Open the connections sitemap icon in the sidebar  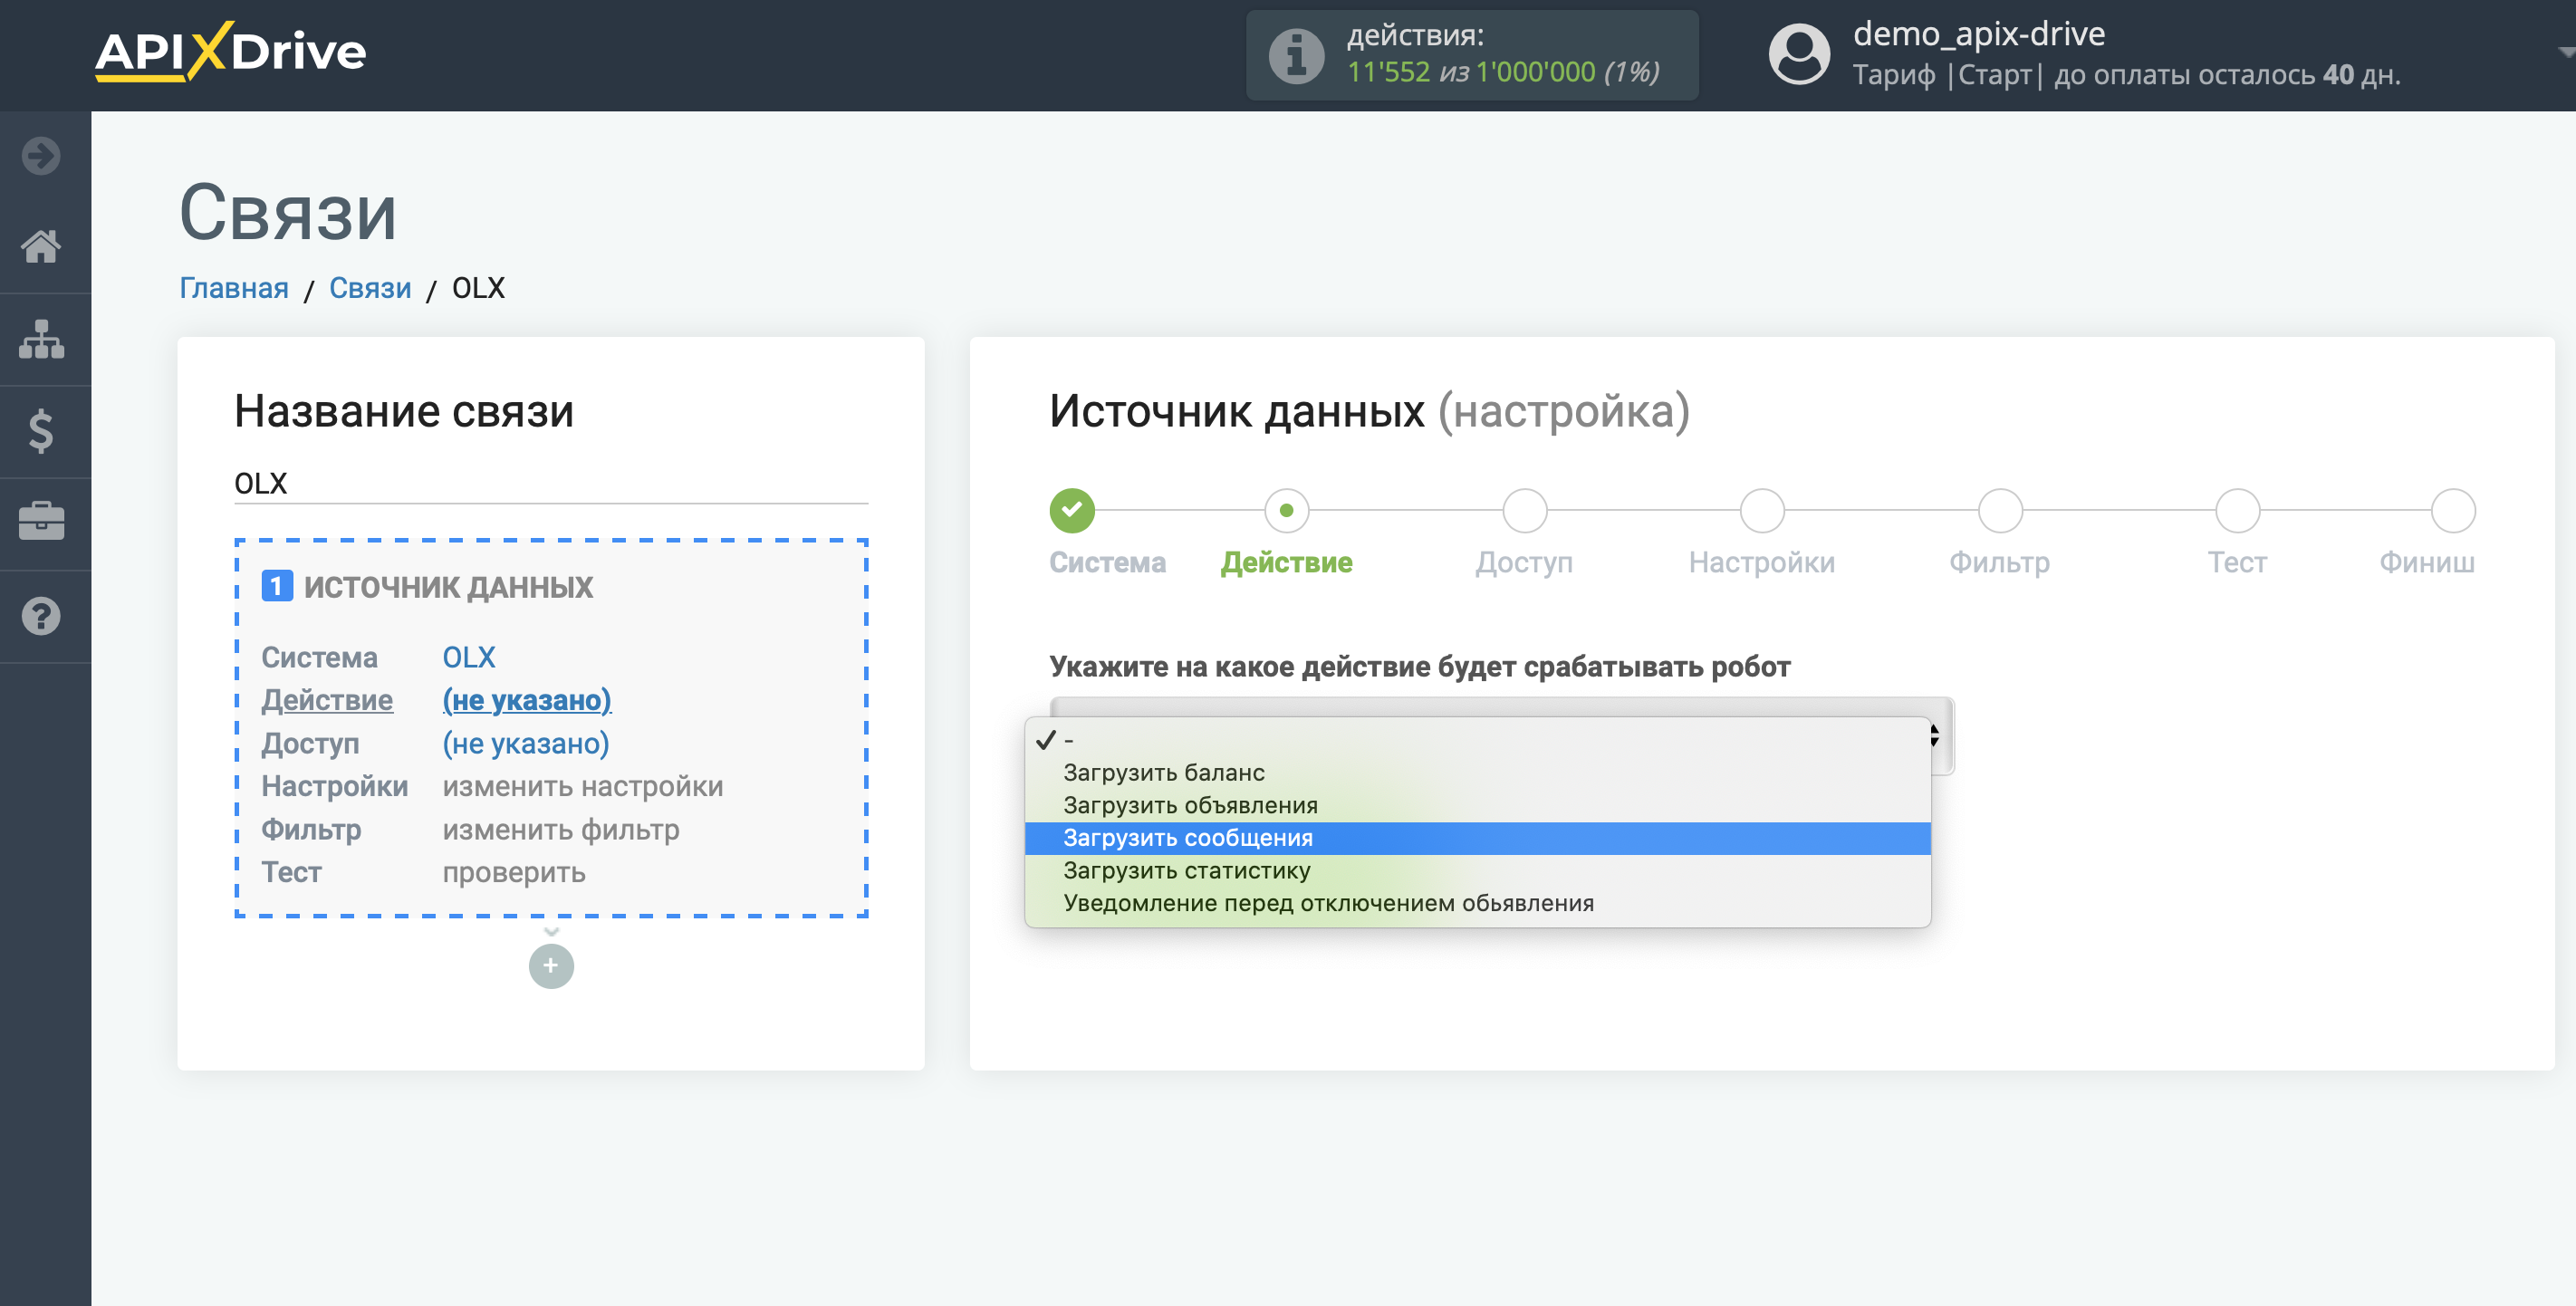[41, 339]
